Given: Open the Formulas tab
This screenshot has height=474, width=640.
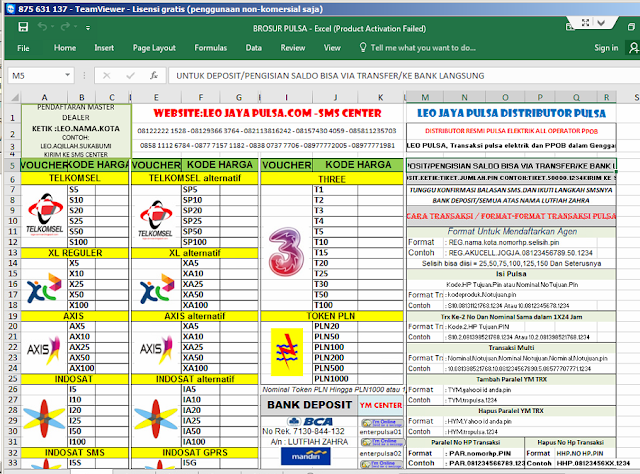Looking at the screenshot, I should (210, 48).
